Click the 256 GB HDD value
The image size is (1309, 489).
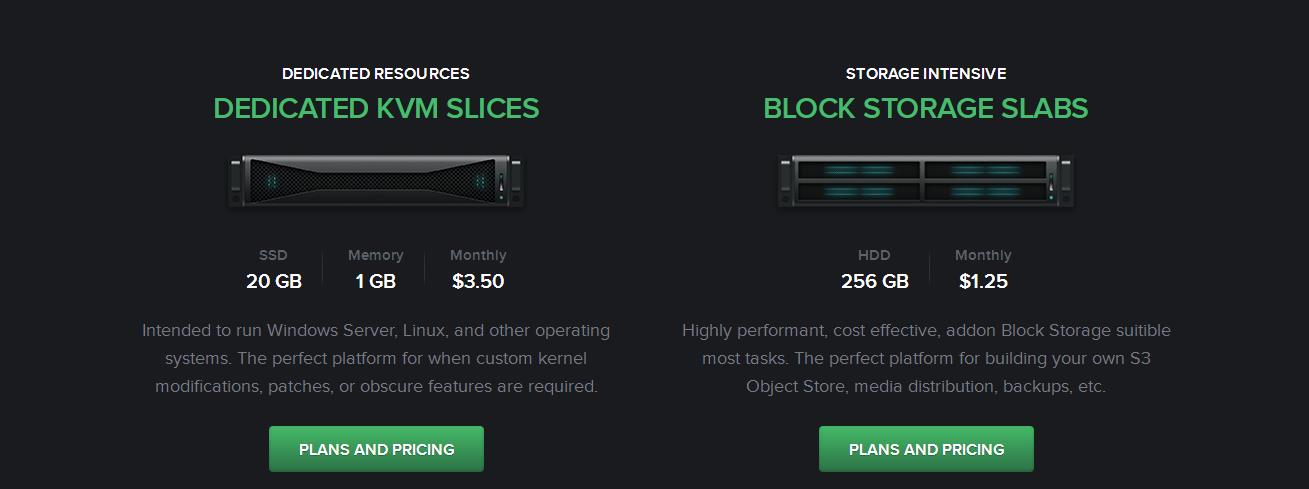coord(875,281)
